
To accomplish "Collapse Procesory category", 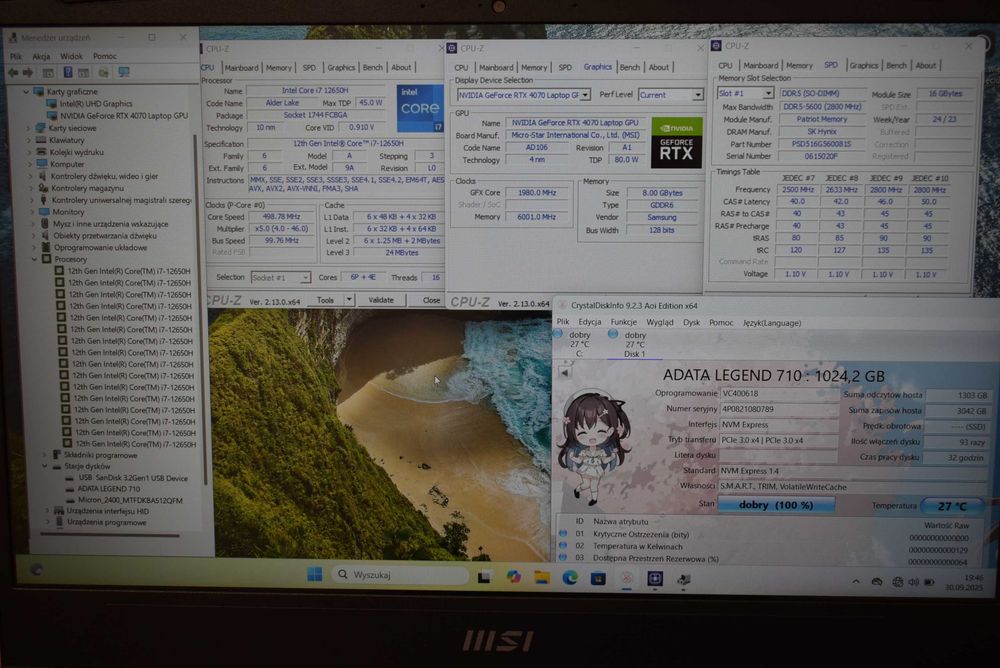I will [34, 259].
